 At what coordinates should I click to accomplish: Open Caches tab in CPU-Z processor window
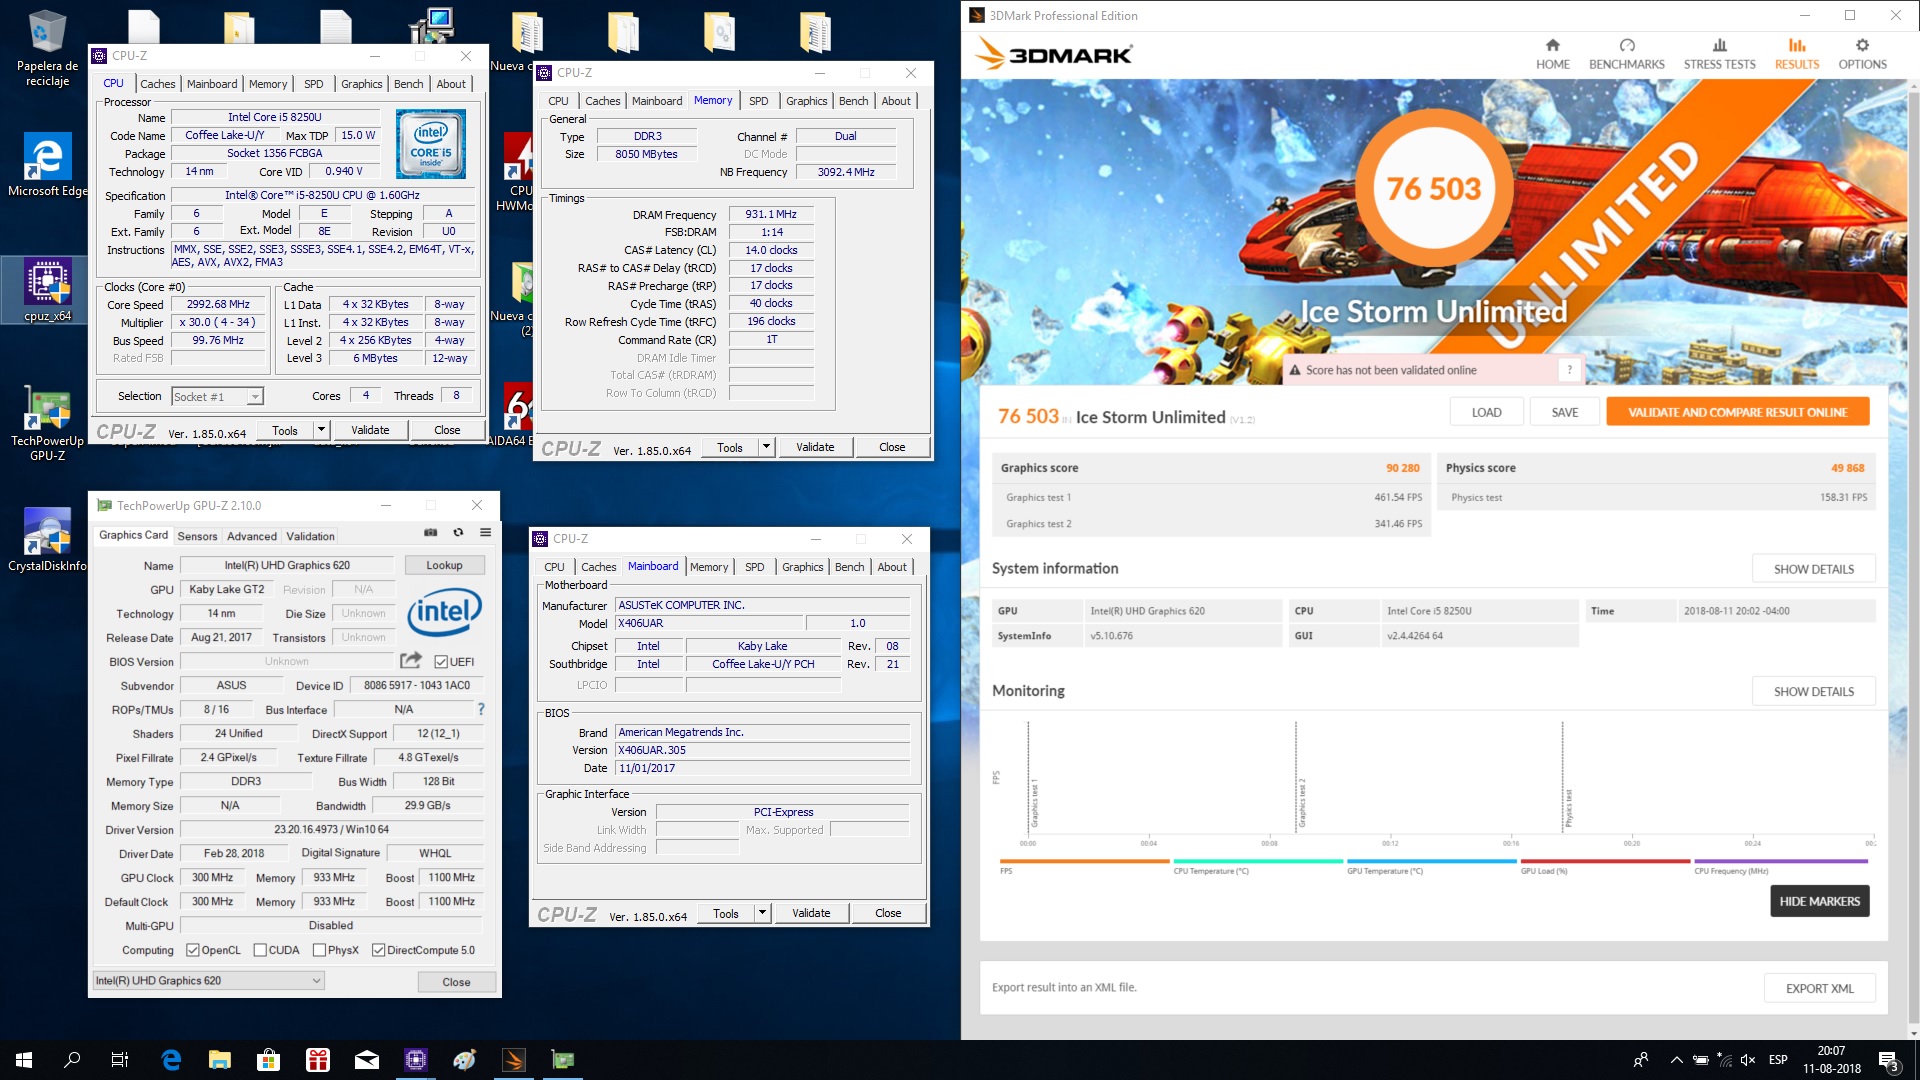click(157, 84)
